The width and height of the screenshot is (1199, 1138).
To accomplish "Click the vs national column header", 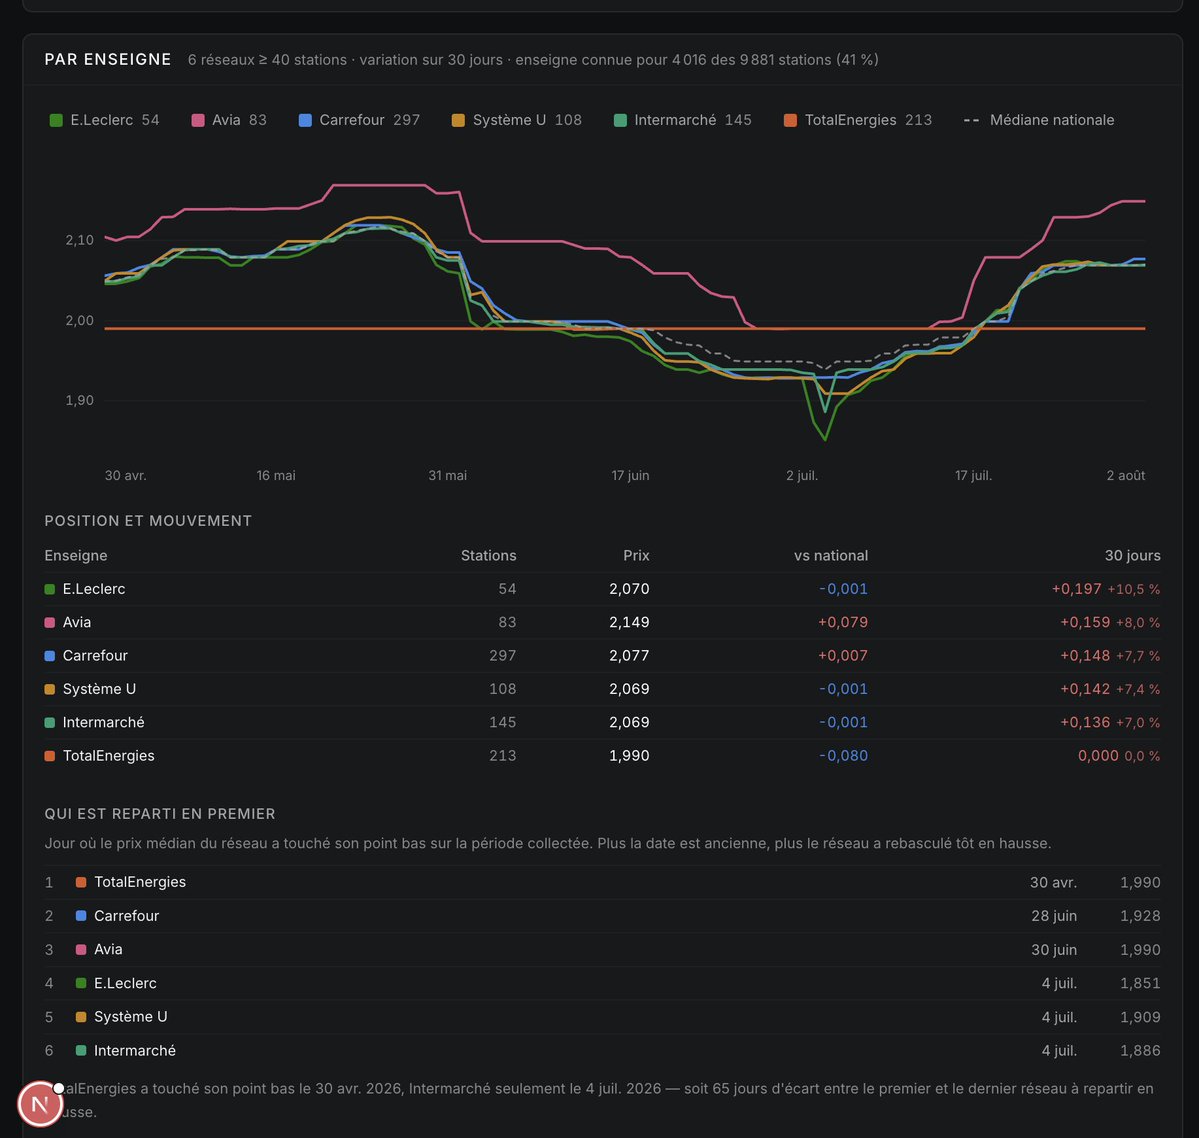I will [x=830, y=555].
